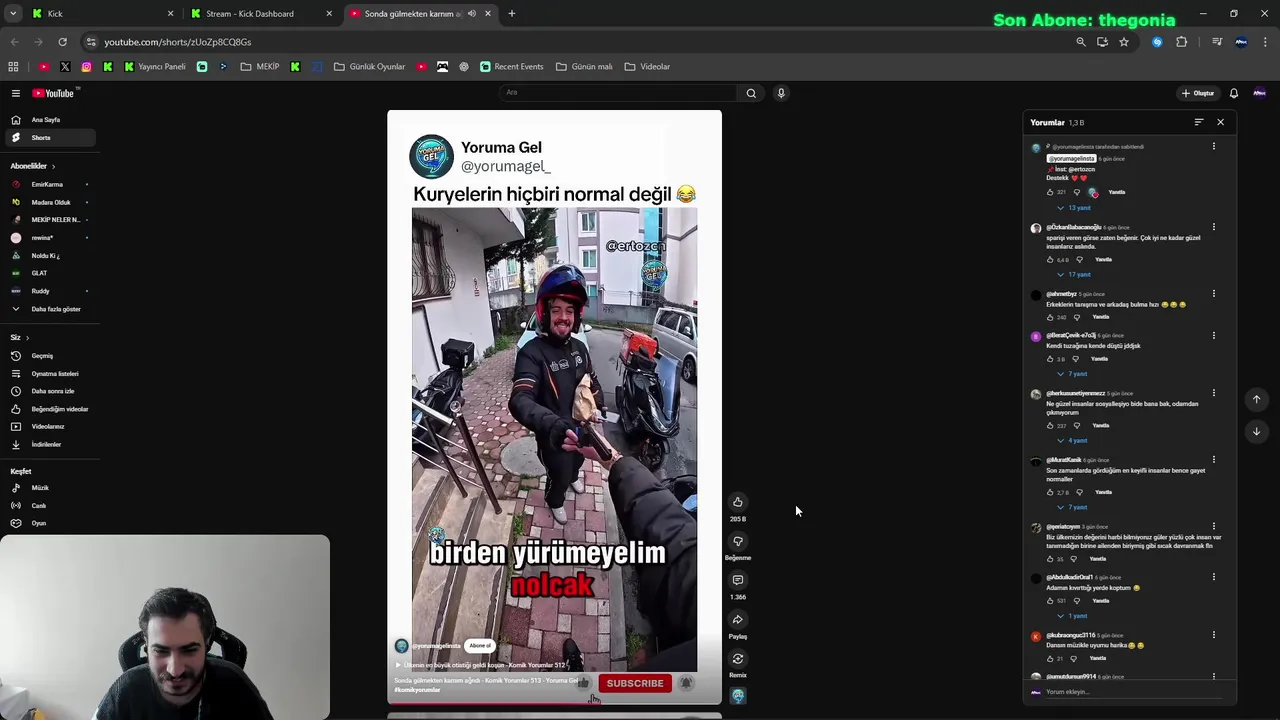This screenshot has height=720, width=1280.
Task: Open X bookmark in bookmarks bar
Action: pyautogui.click(x=65, y=67)
